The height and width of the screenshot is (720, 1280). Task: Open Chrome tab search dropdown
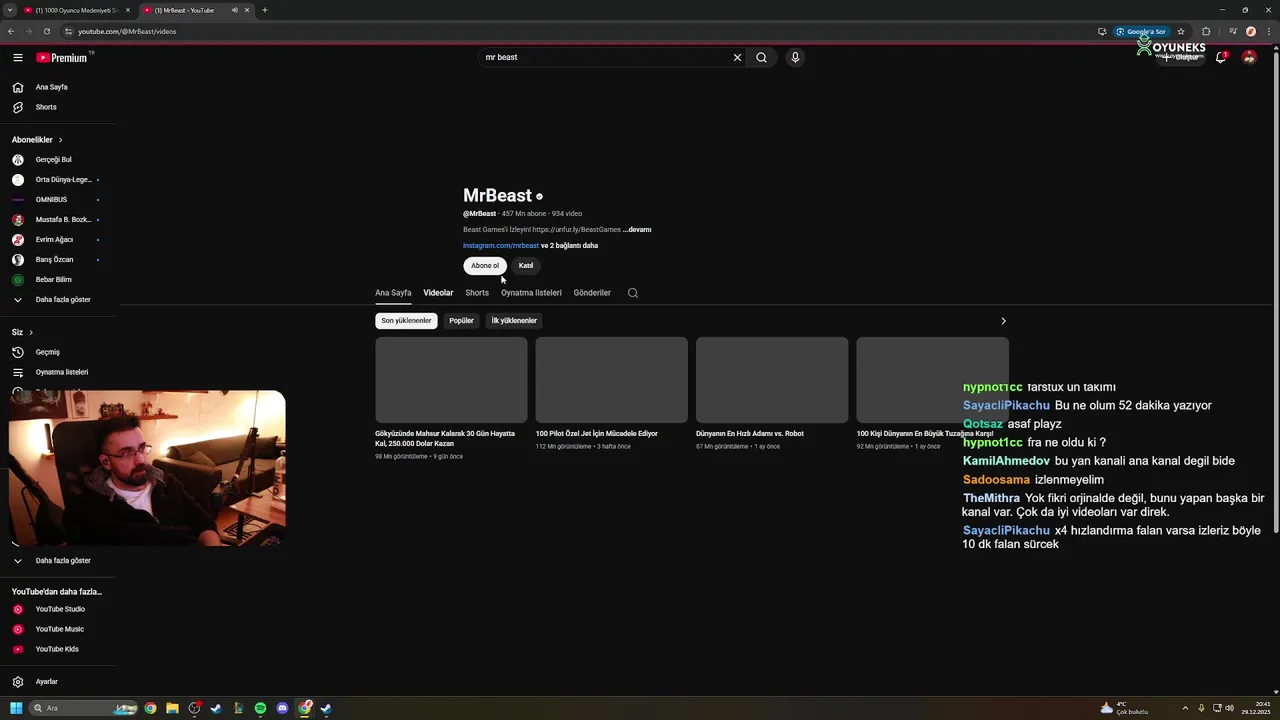[9, 10]
